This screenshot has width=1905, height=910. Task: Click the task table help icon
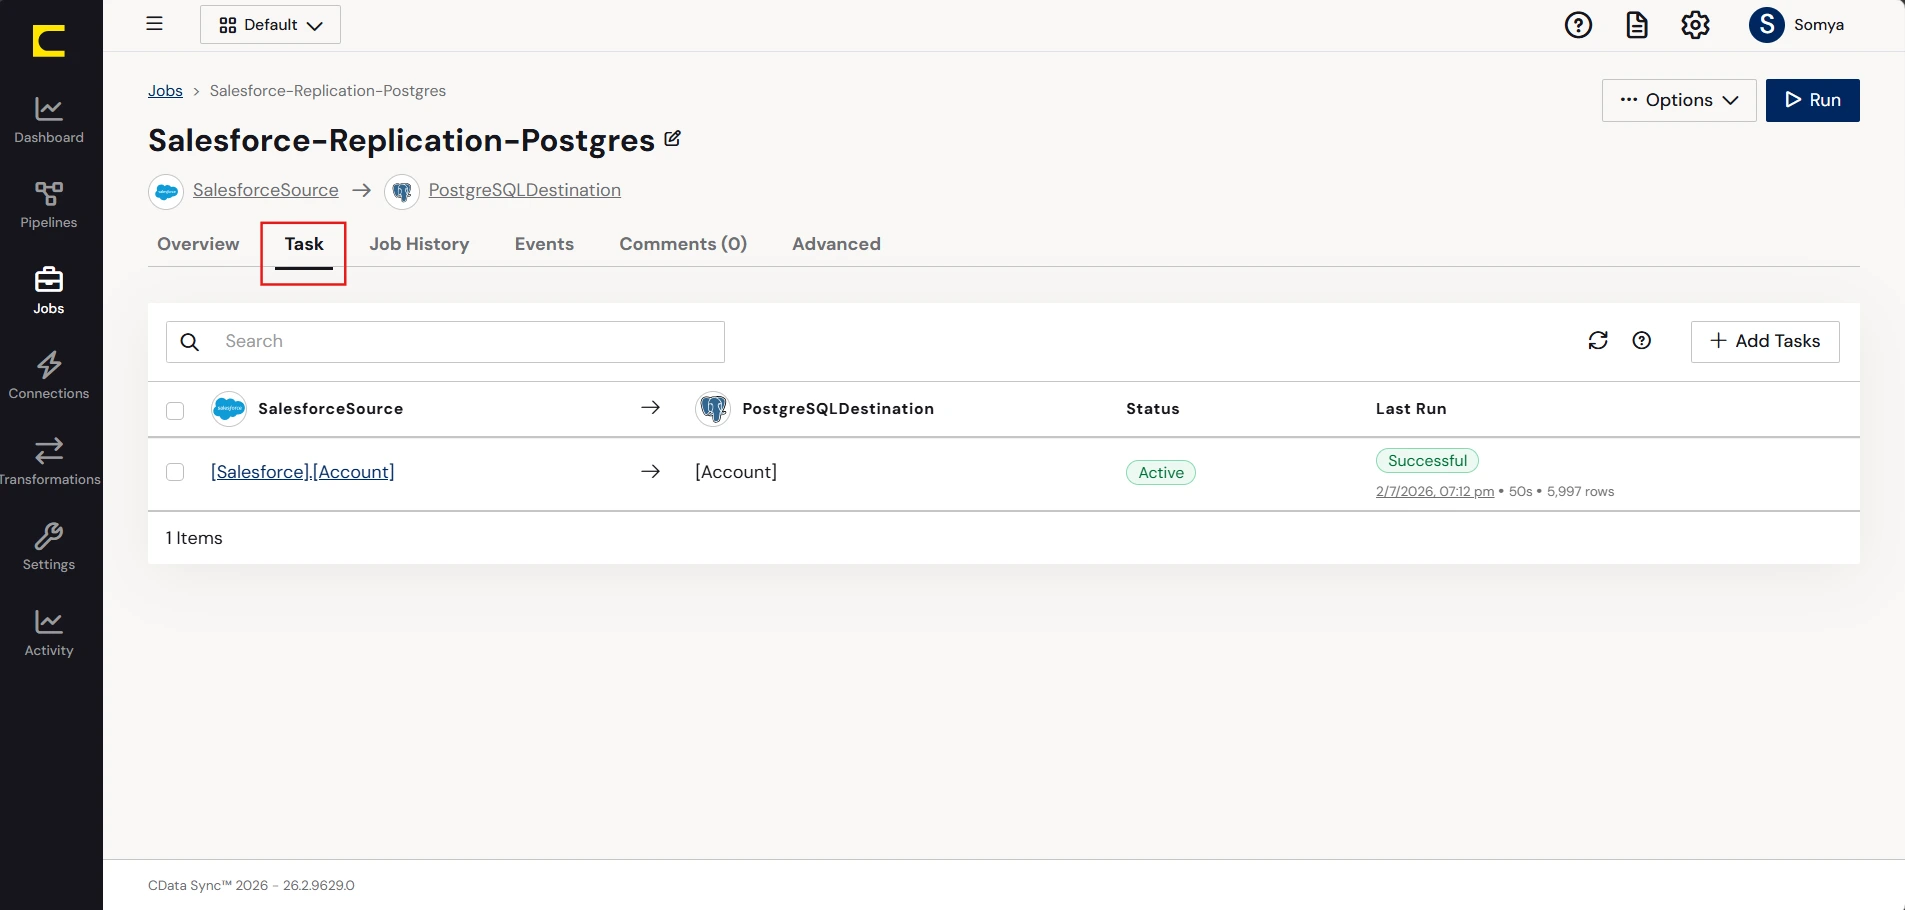coord(1642,341)
